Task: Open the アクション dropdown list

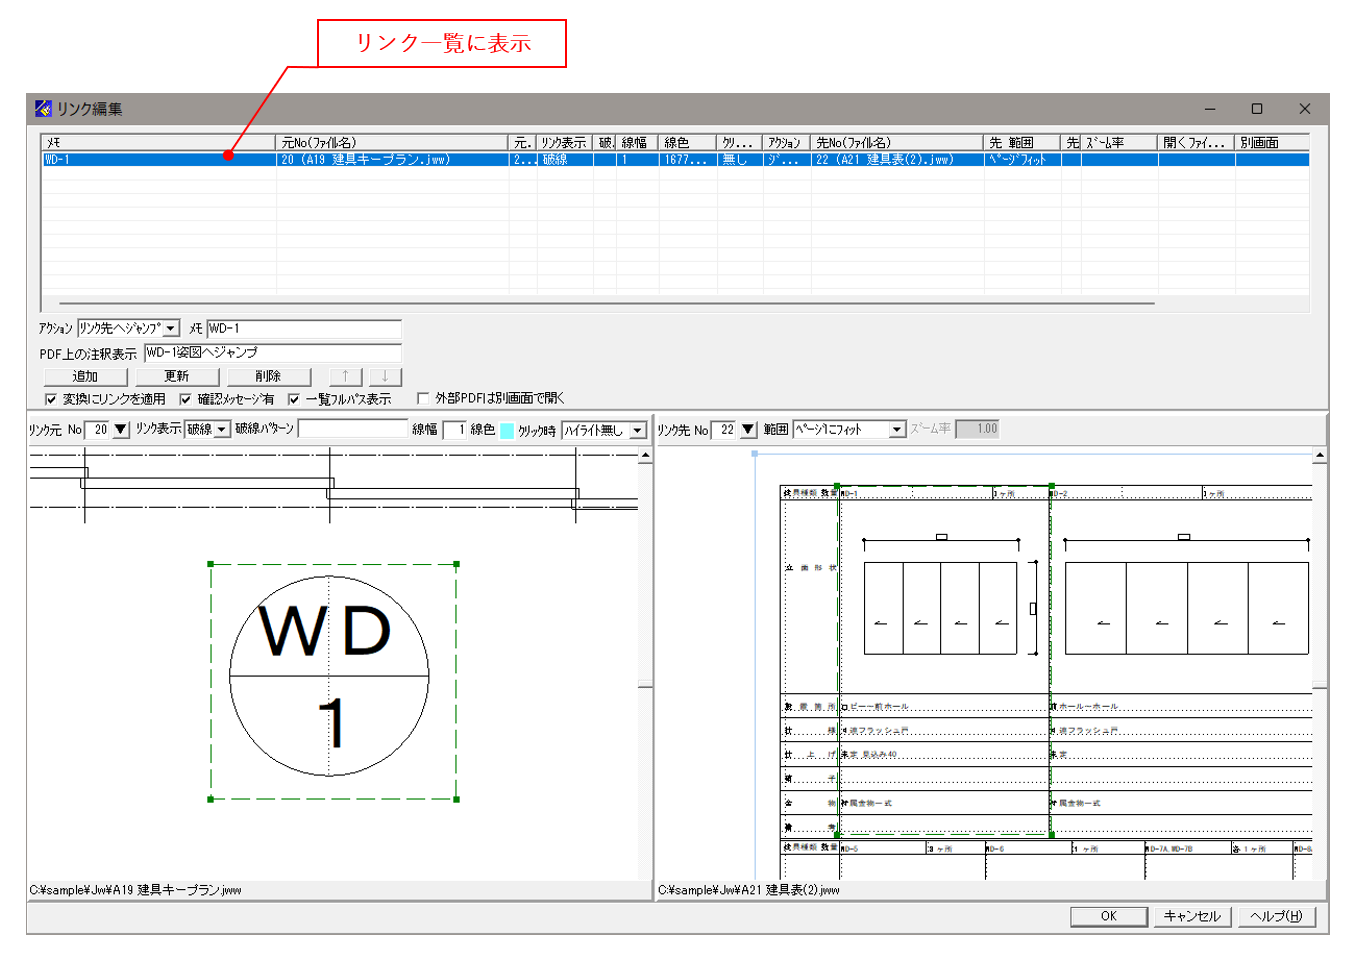Action: coord(171,328)
